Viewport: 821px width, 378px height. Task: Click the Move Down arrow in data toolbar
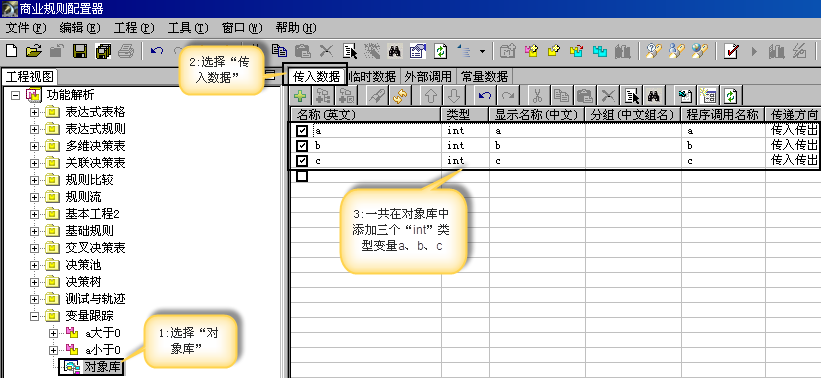pyautogui.click(x=454, y=96)
